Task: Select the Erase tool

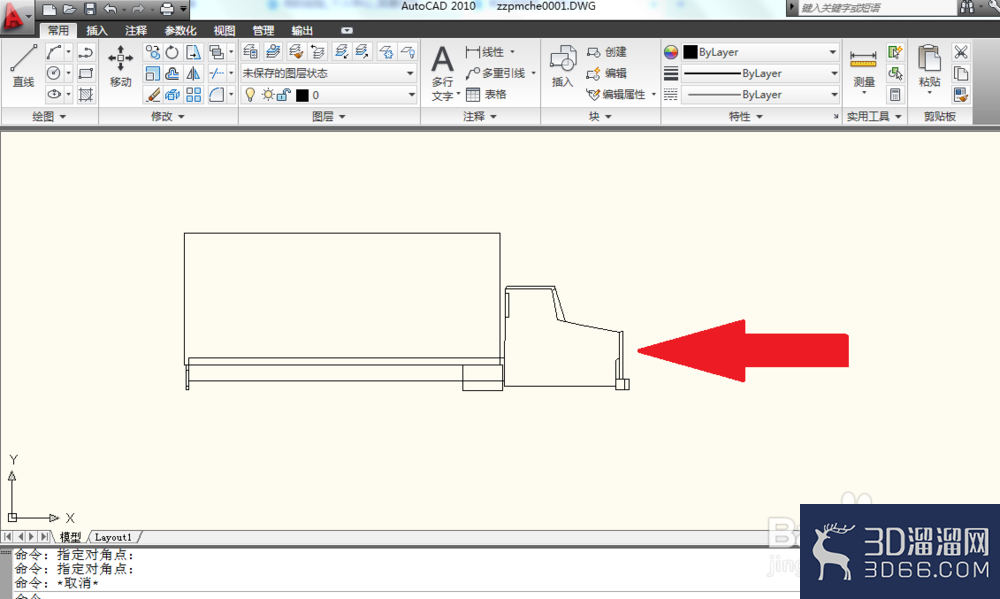Action: click(152, 94)
